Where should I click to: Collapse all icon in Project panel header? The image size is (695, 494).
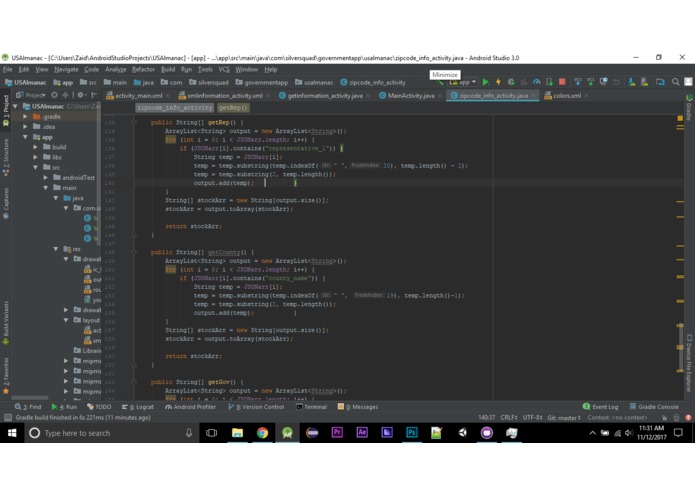[x=65, y=95]
